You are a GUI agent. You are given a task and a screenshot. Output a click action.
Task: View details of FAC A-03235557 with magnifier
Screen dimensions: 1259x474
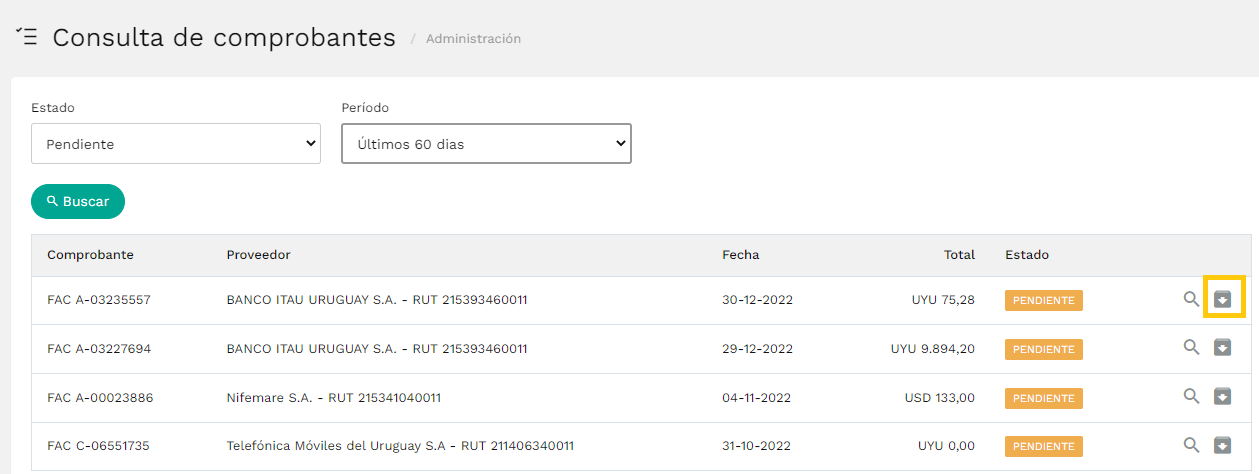[1191, 299]
